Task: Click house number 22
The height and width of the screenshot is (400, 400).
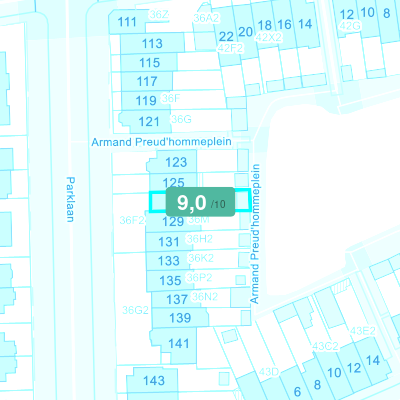Action: (x=226, y=36)
